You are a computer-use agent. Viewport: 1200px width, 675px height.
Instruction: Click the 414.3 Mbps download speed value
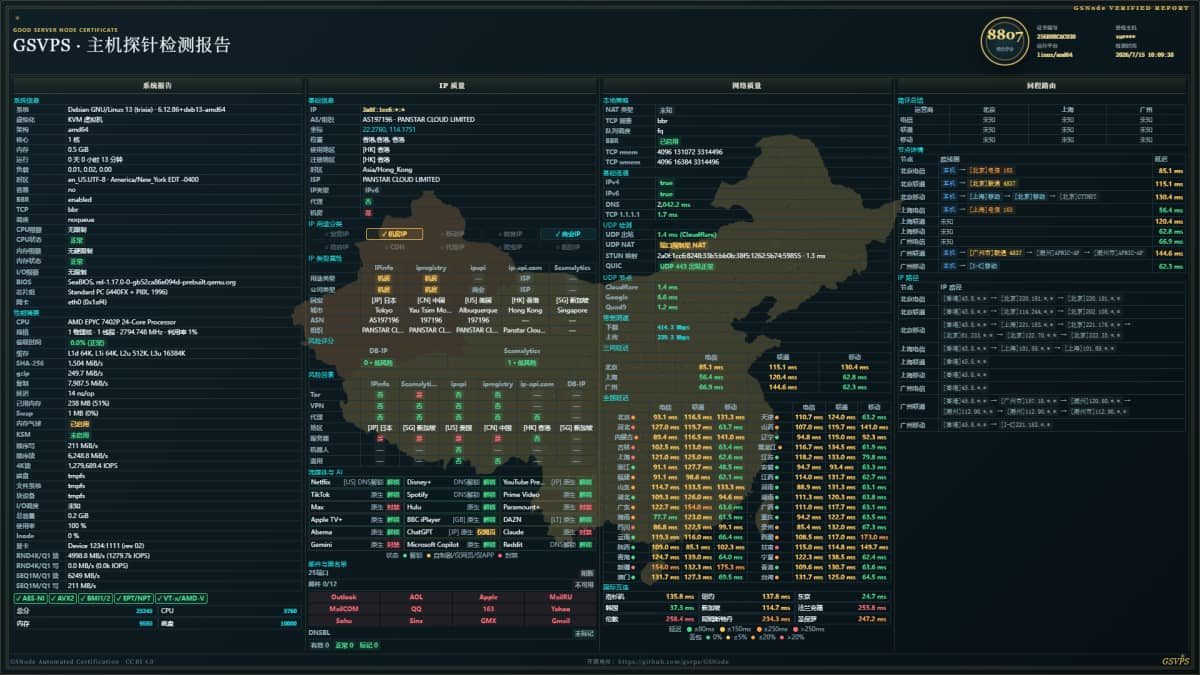(x=673, y=326)
